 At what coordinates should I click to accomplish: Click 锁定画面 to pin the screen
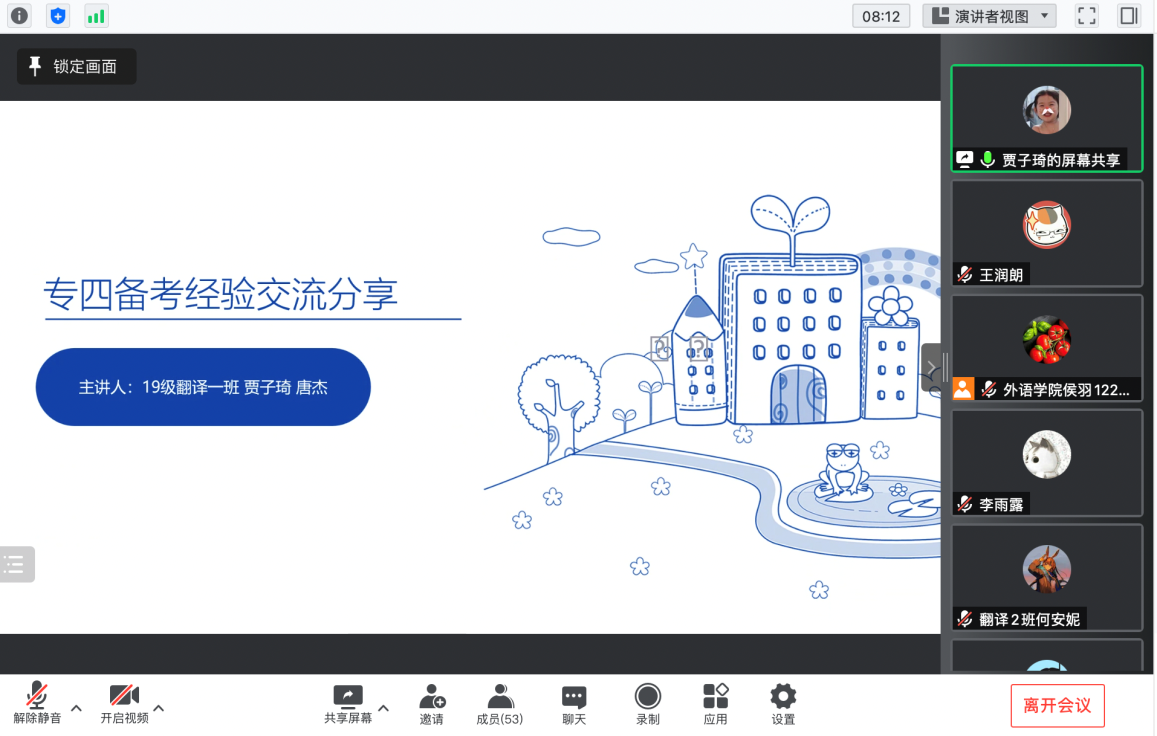point(76,67)
